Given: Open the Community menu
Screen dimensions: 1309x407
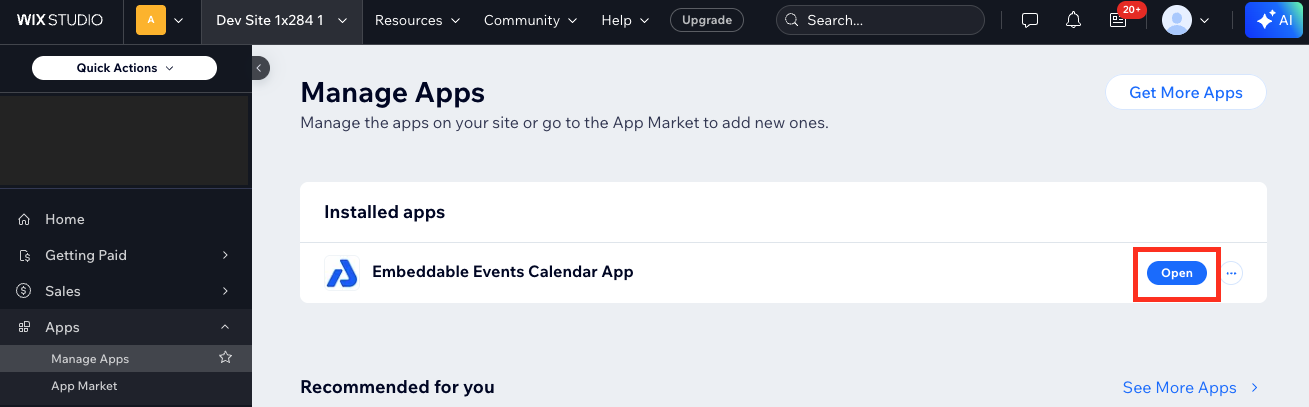Looking at the screenshot, I should (x=530, y=20).
